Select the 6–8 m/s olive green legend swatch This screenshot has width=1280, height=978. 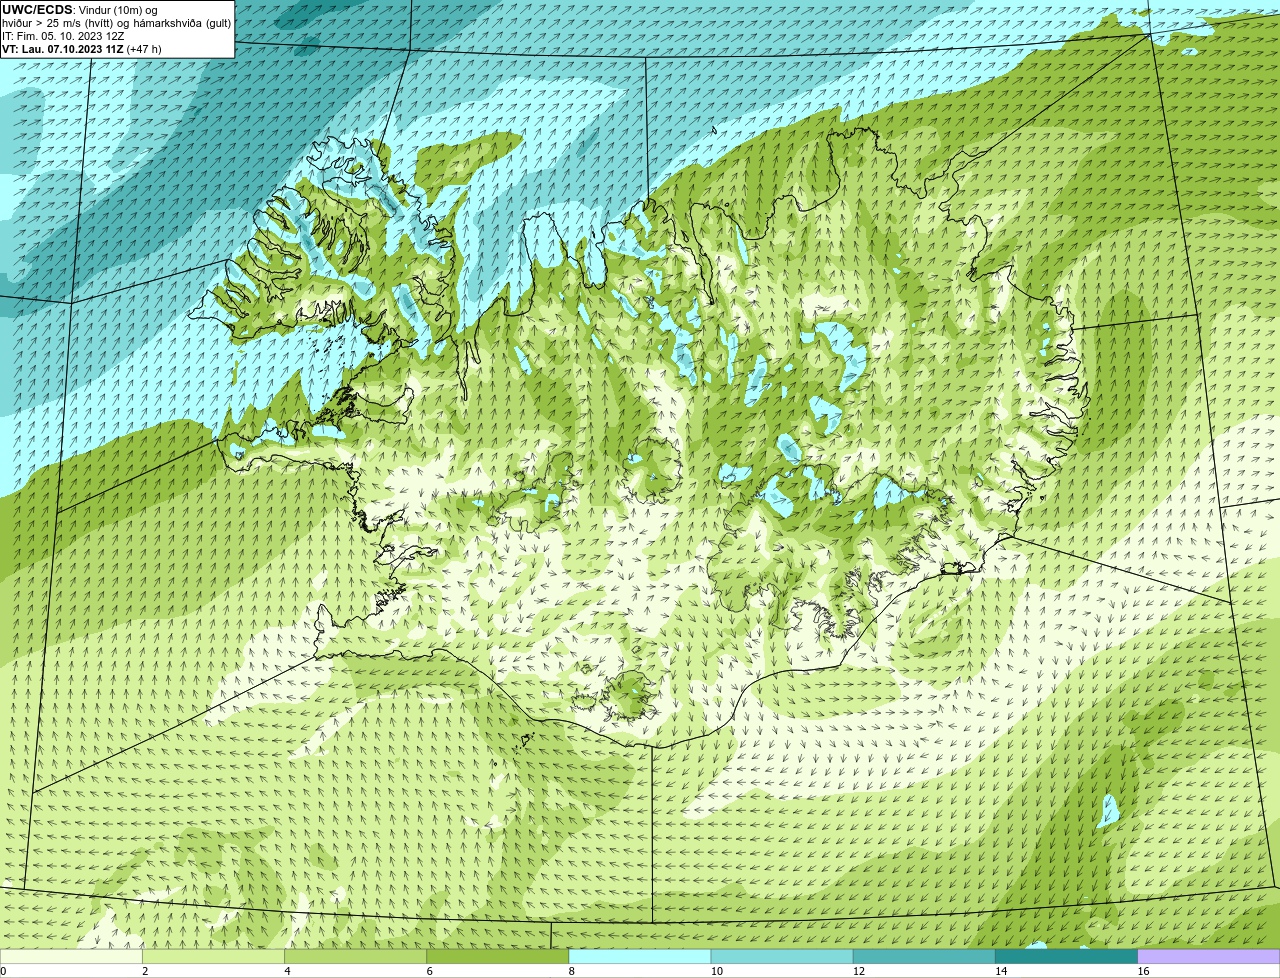[x=498, y=957]
